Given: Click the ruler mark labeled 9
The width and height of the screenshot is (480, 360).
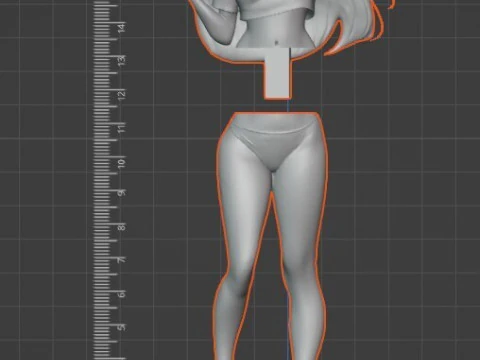Looking at the screenshot, I should point(122,193).
